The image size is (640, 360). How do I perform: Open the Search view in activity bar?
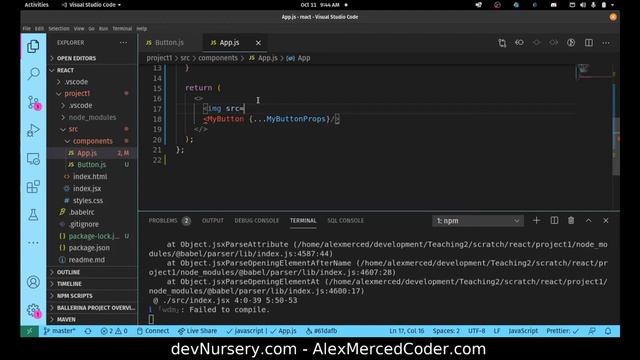pos(33,73)
